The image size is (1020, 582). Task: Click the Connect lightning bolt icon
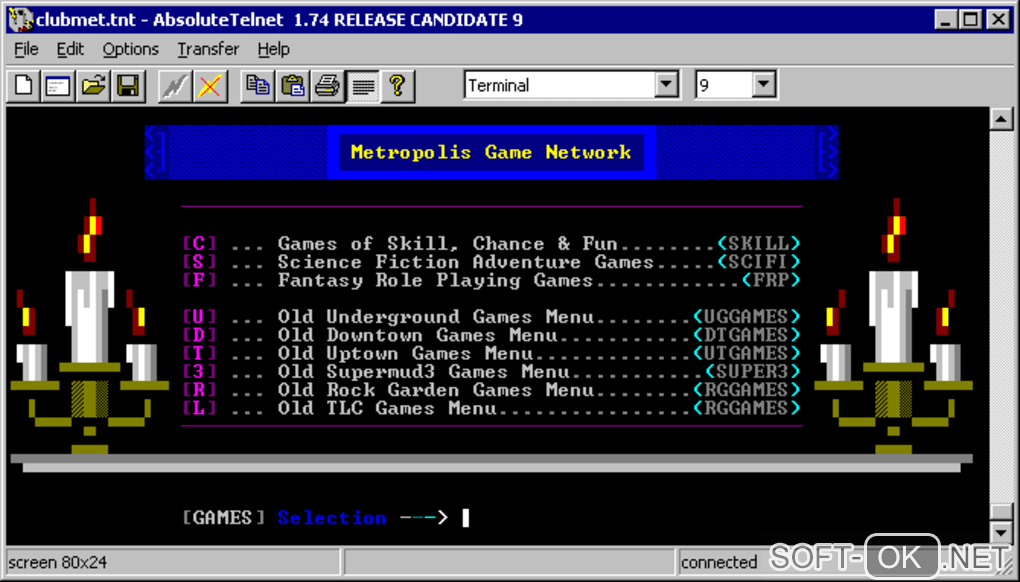(175, 85)
